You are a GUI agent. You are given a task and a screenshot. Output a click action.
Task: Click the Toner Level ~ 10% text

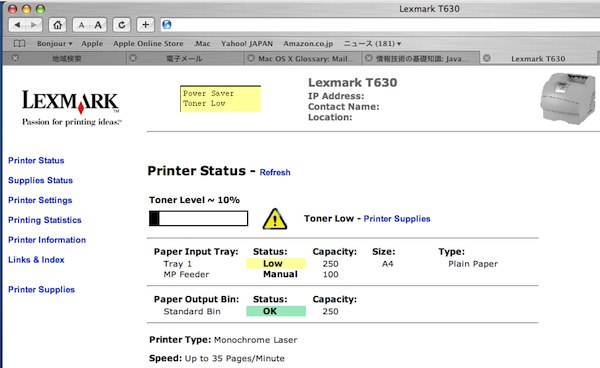[194, 200]
